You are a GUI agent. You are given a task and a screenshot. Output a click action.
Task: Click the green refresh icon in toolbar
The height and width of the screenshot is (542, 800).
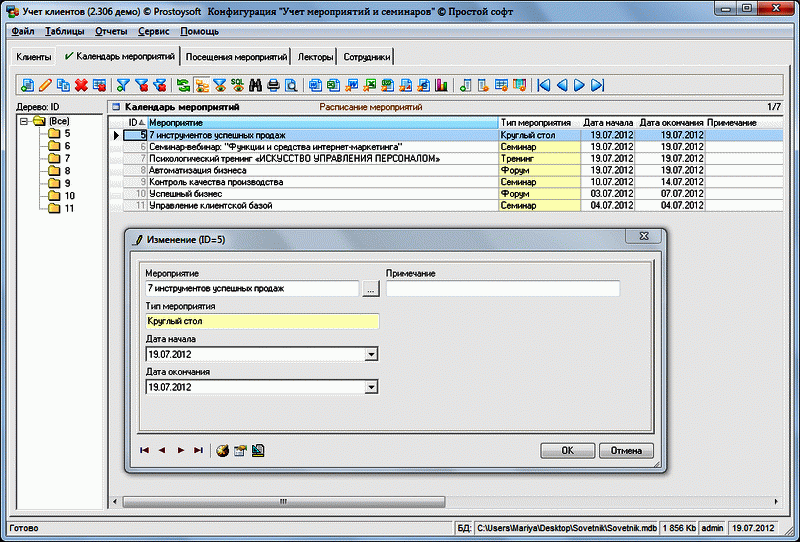click(x=183, y=85)
